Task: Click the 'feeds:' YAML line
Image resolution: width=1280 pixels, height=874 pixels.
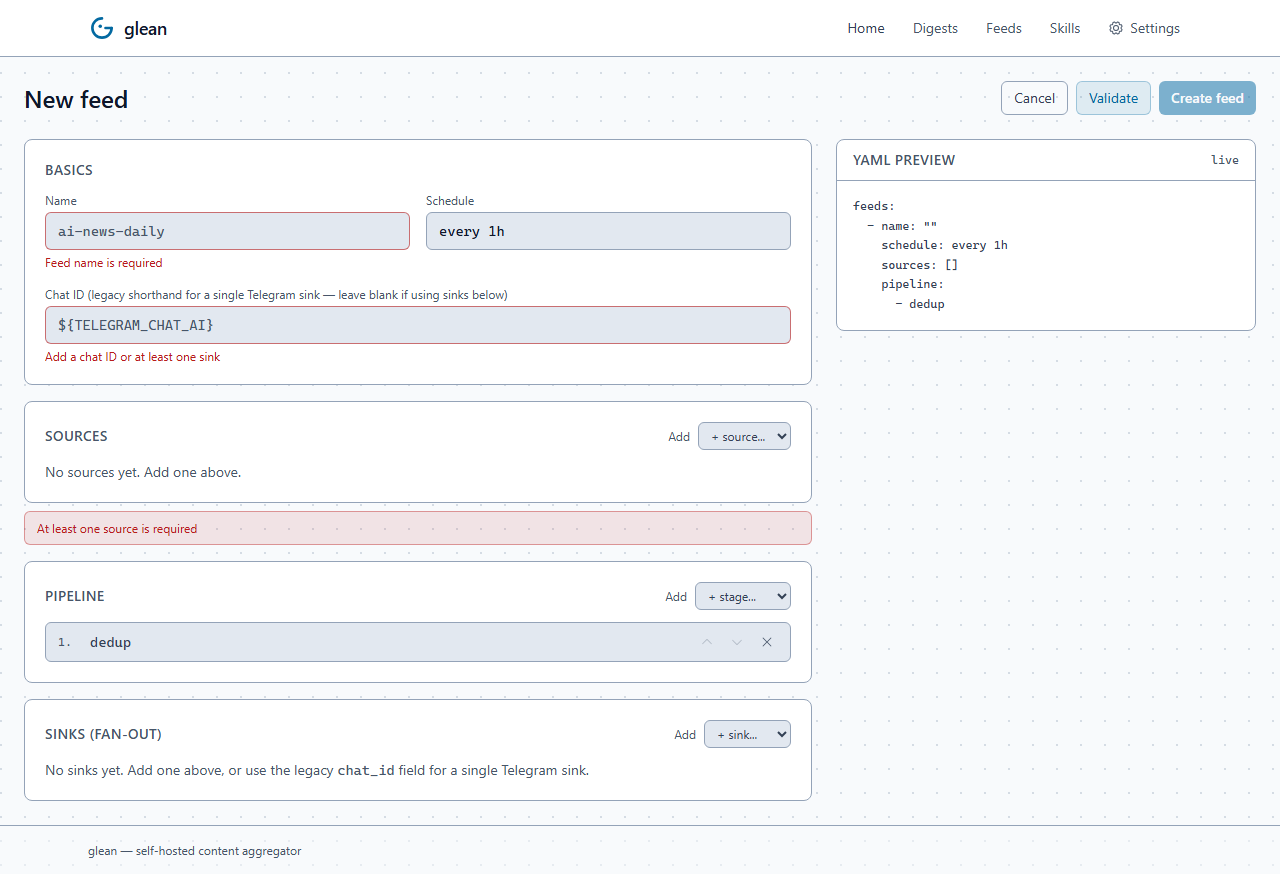Action: 874,206
